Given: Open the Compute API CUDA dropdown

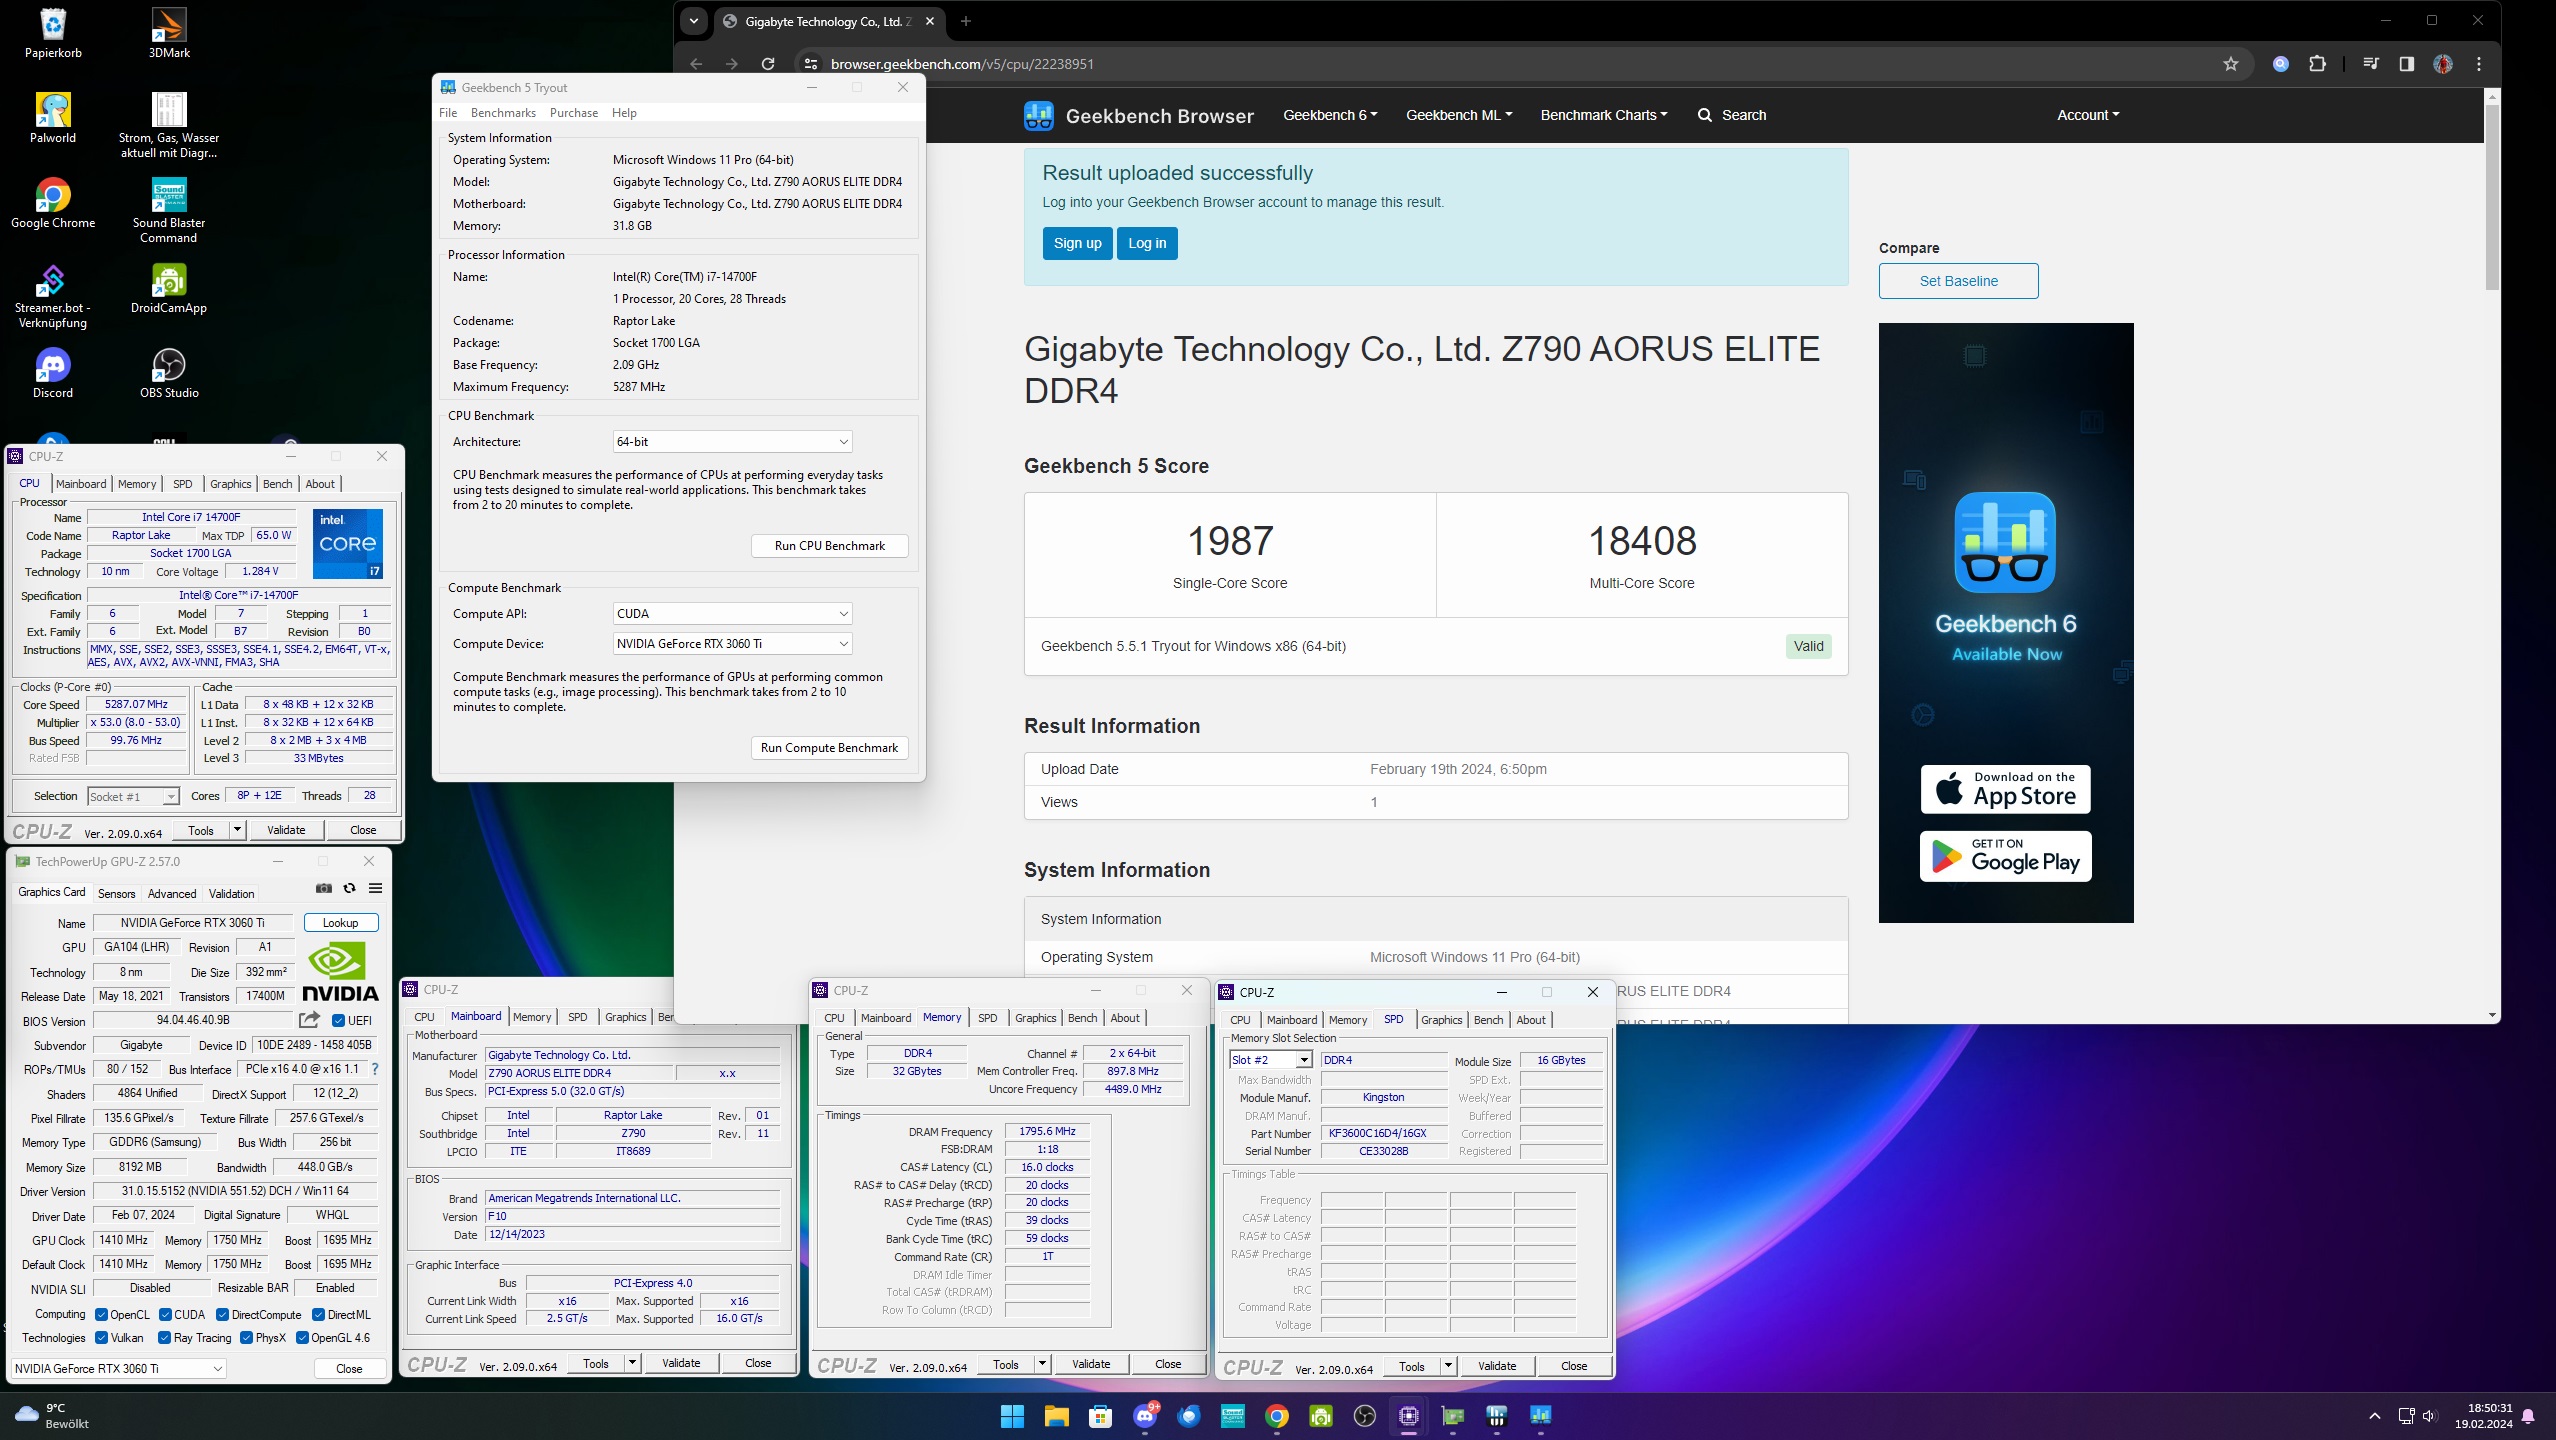Looking at the screenshot, I should coord(732,614).
